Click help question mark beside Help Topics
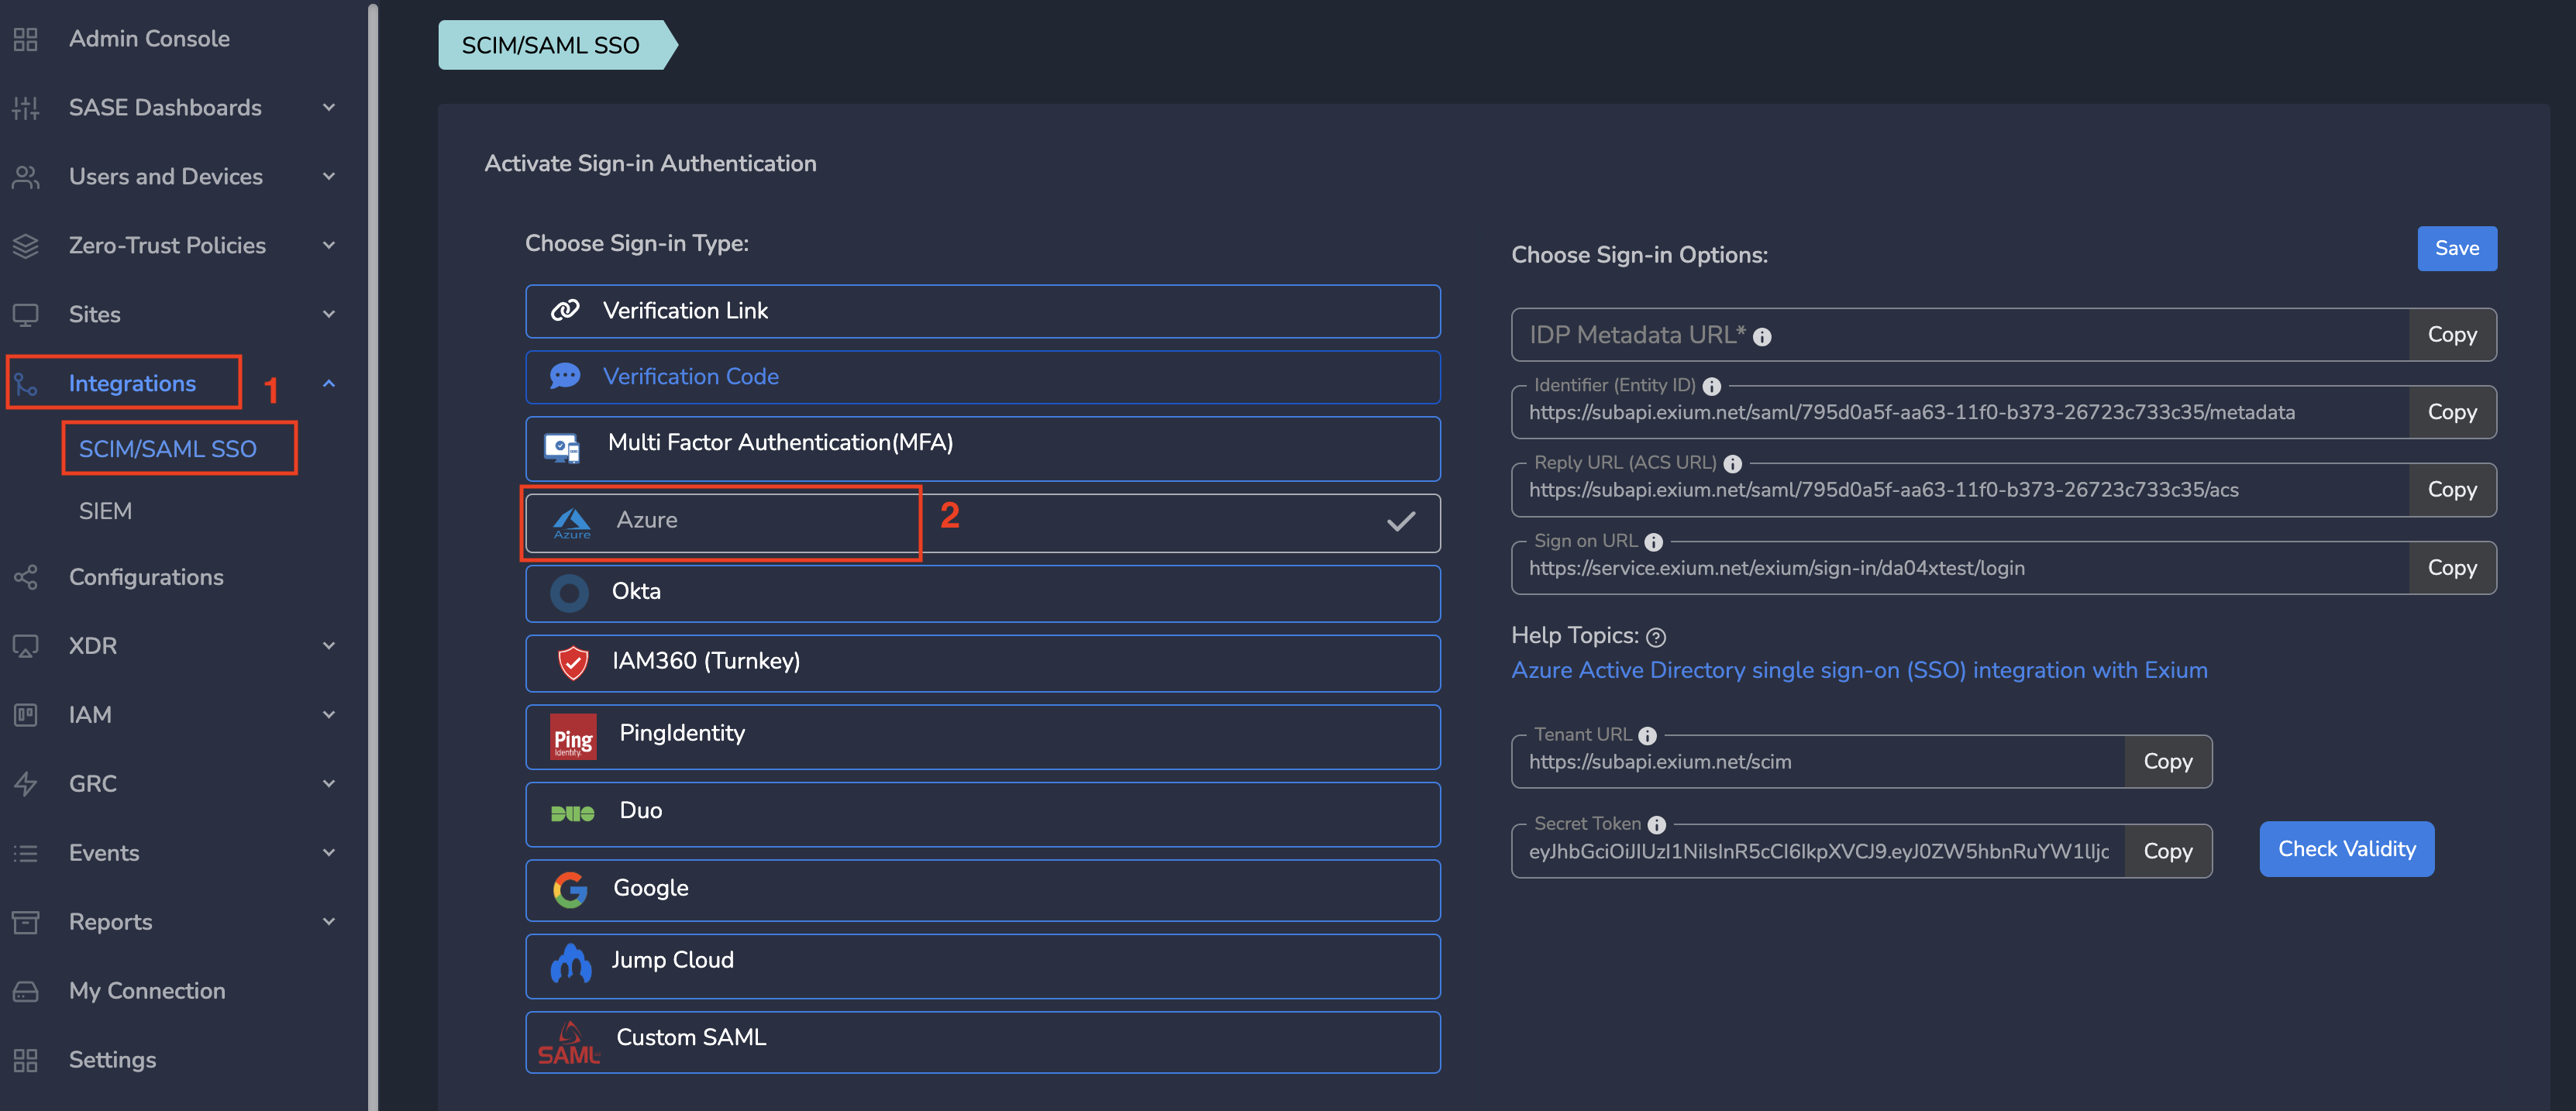 point(1656,637)
